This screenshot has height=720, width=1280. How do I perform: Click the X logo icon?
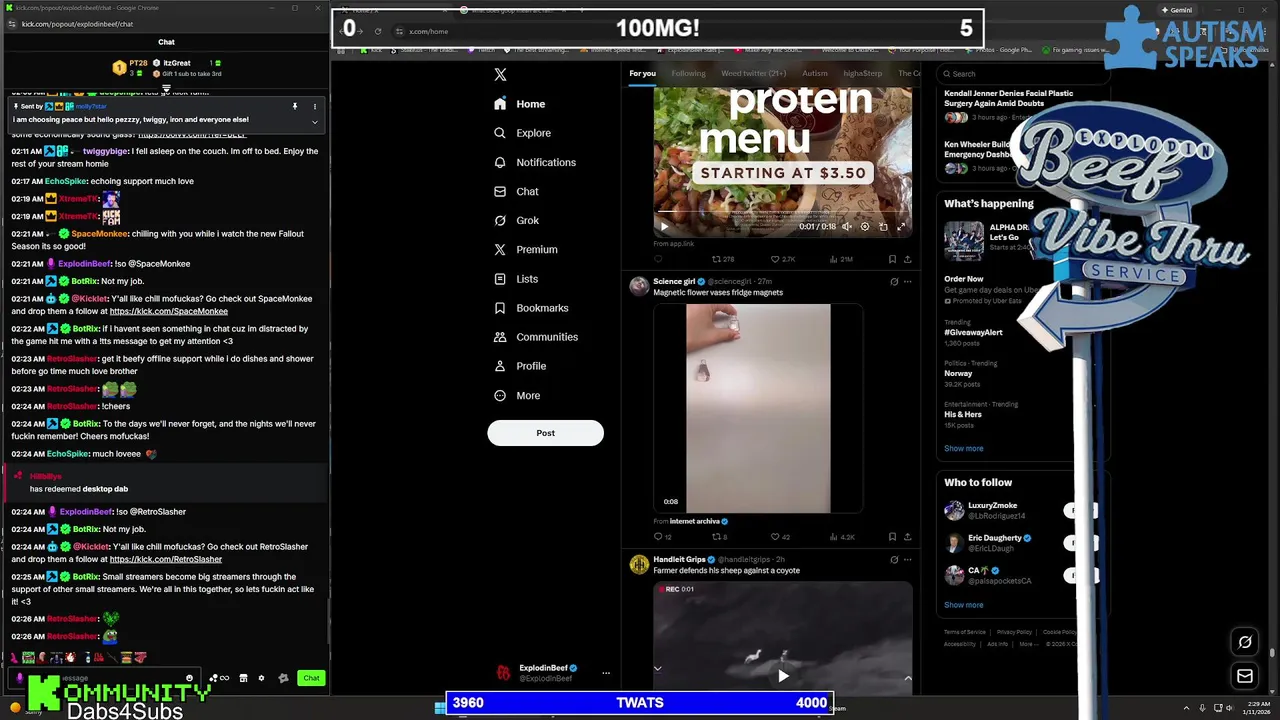tap(500, 75)
